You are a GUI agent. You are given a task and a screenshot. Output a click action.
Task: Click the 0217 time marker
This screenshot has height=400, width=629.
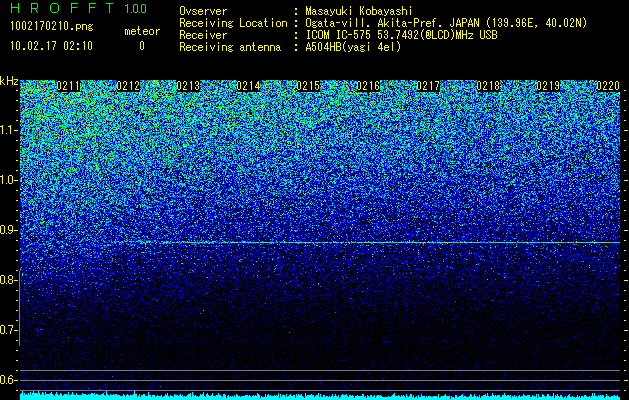point(428,86)
